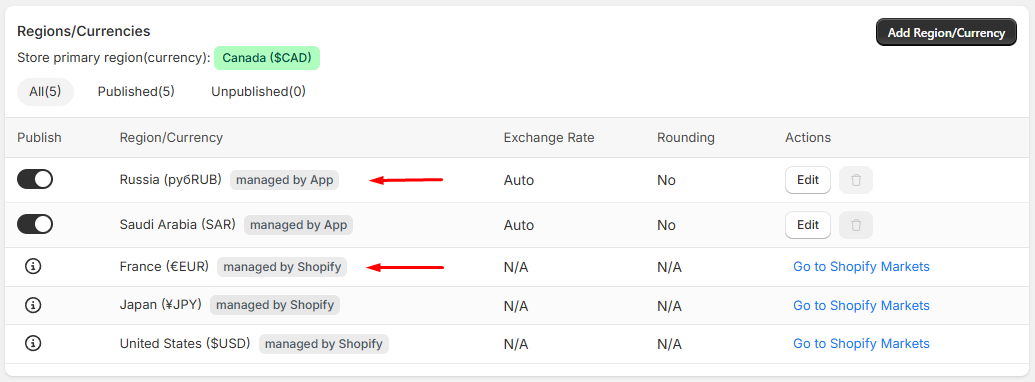
Task: Click the Add Region/Currency button
Action: click(946, 32)
